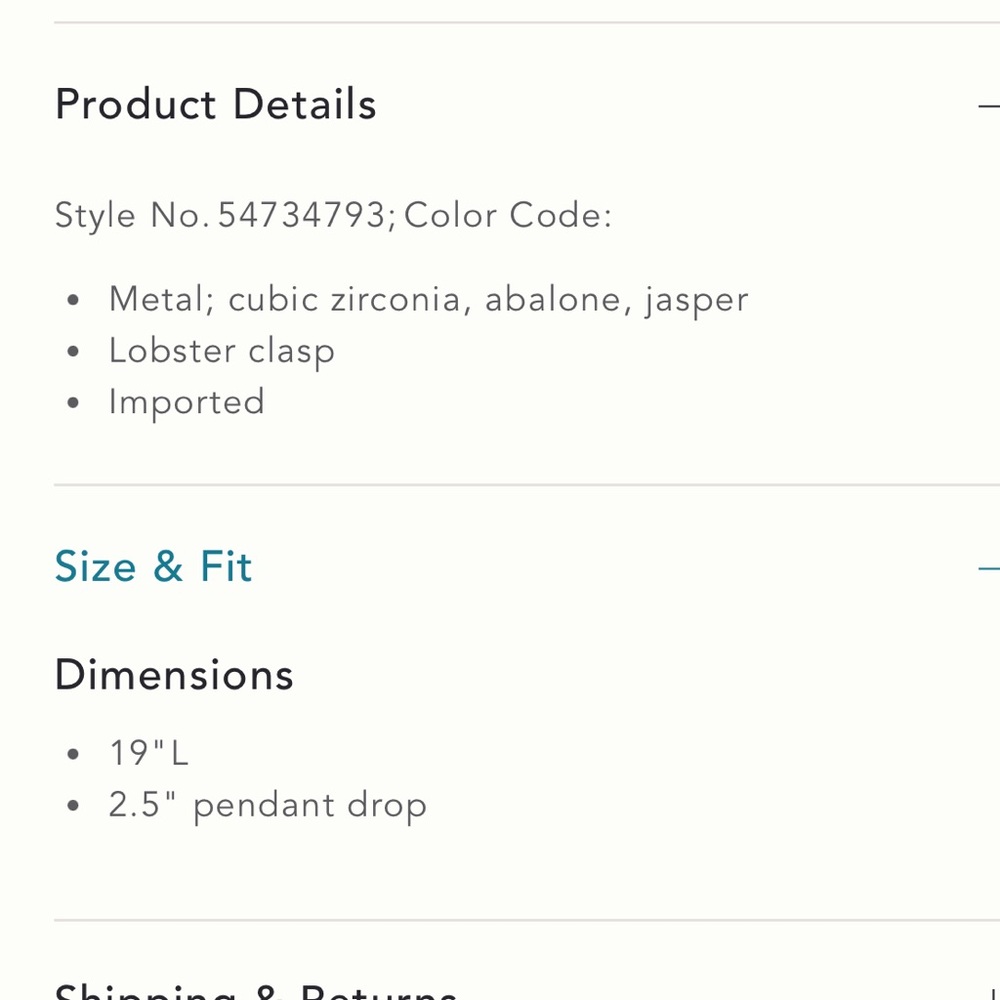This screenshot has height=1000, width=1000.
Task: Click the Color Code label
Action: 508,214
